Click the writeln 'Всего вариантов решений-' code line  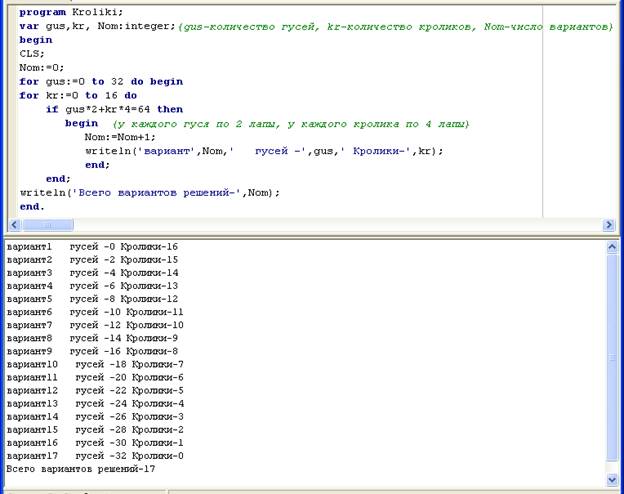[150, 193]
